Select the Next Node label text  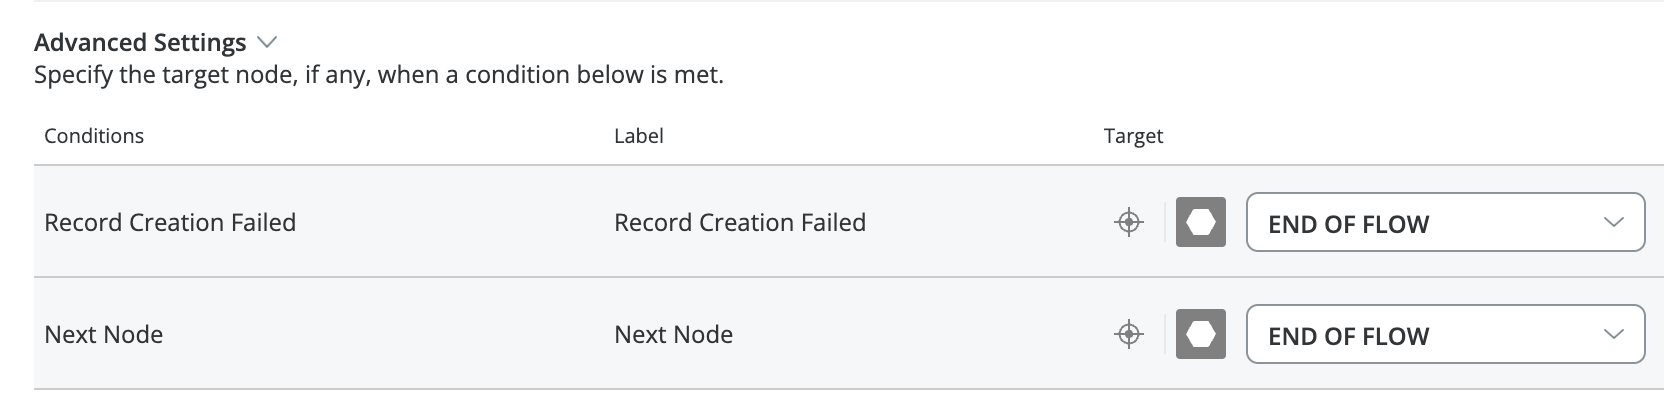pyautogui.click(x=673, y=334)
